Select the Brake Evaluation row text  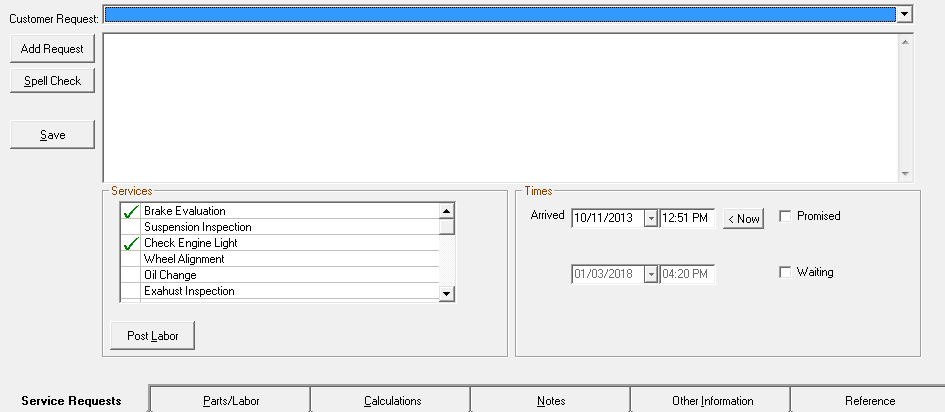tap(184, 211)
